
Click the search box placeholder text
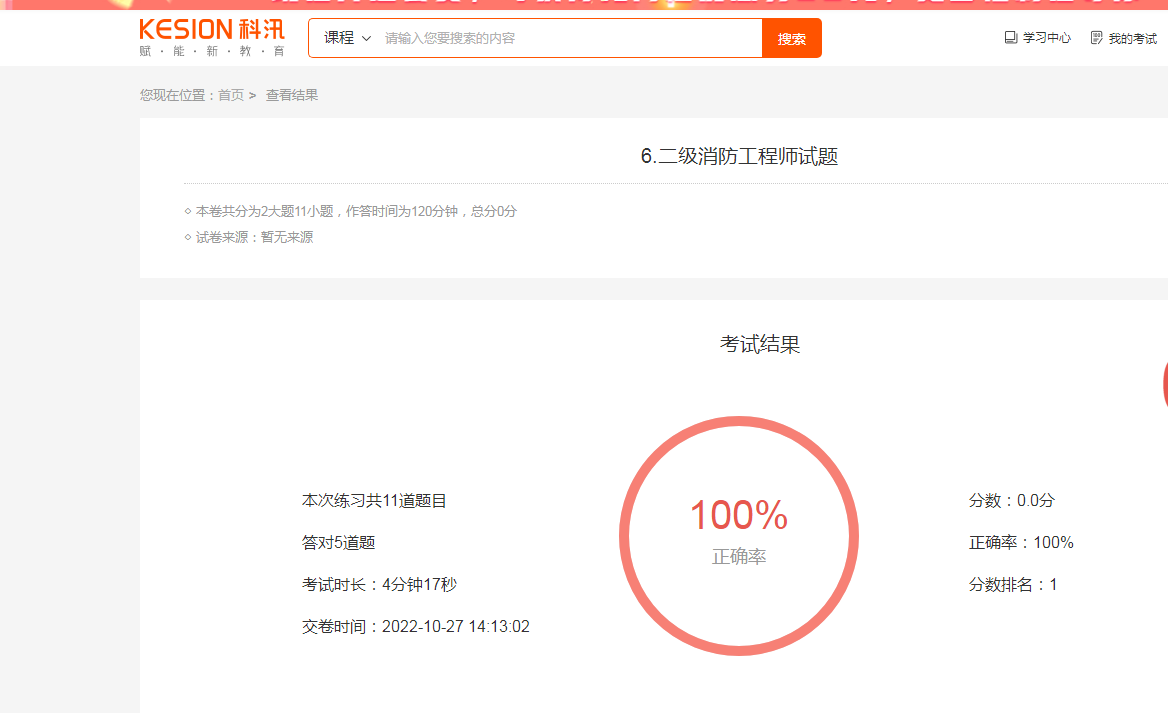click(450, 38)
